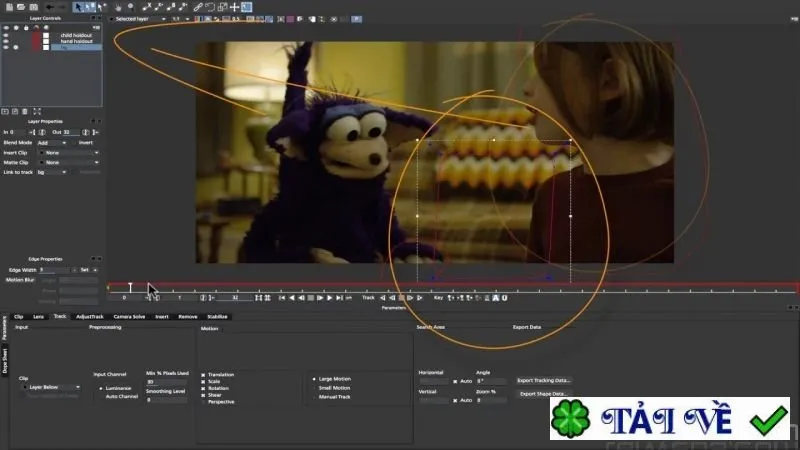This screenshot has height=450, width=800.
Task: Click Track Backwards button
Action: point(383,298)
